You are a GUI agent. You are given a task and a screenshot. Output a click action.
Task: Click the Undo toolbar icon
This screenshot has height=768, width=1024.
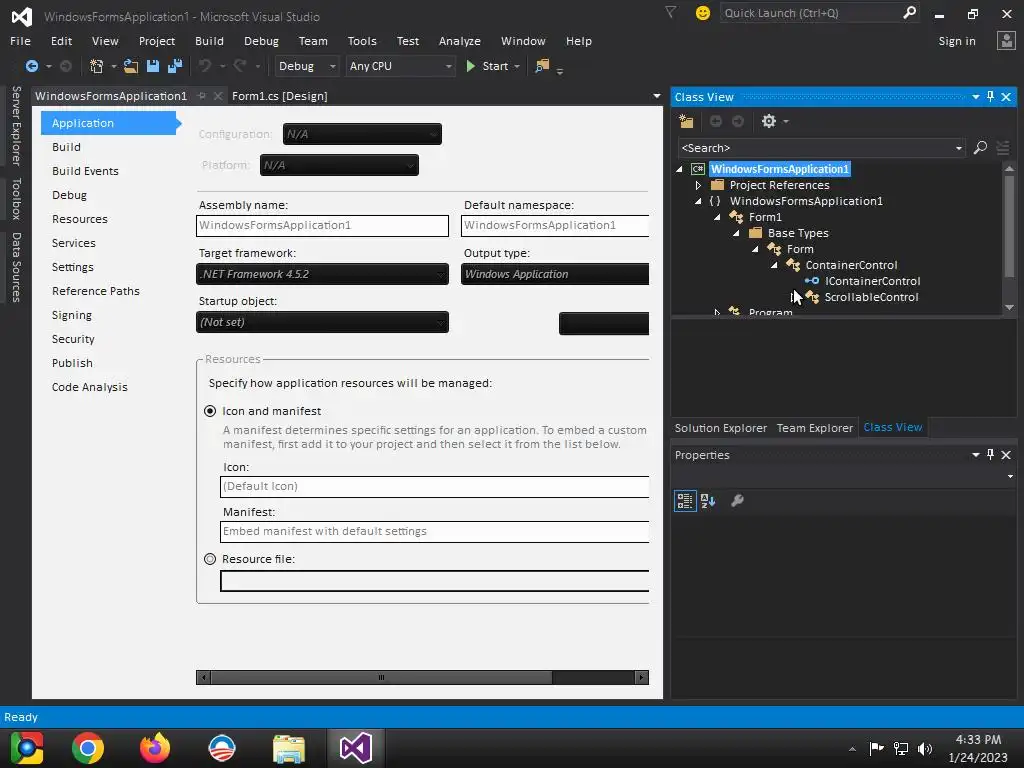(x=205, y=66)
